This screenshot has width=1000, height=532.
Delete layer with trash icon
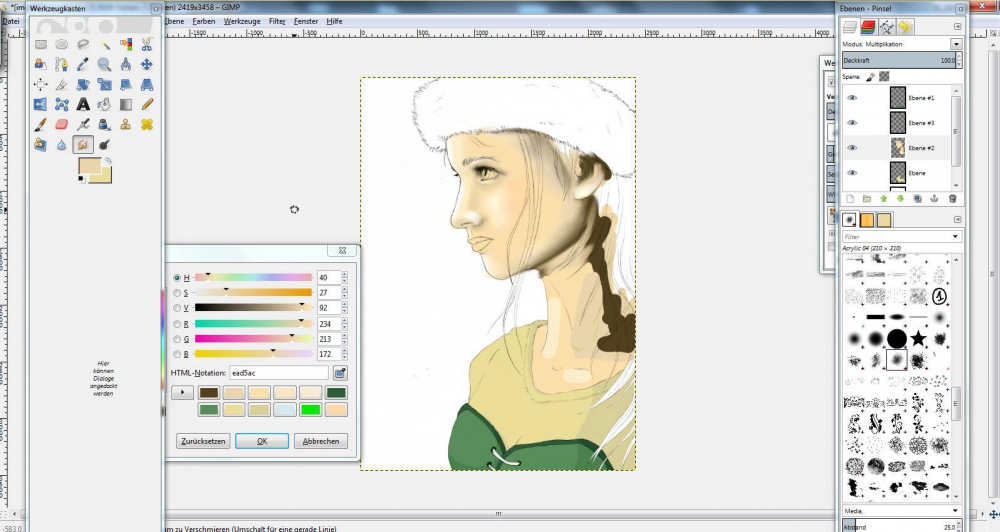click(952, 199)
